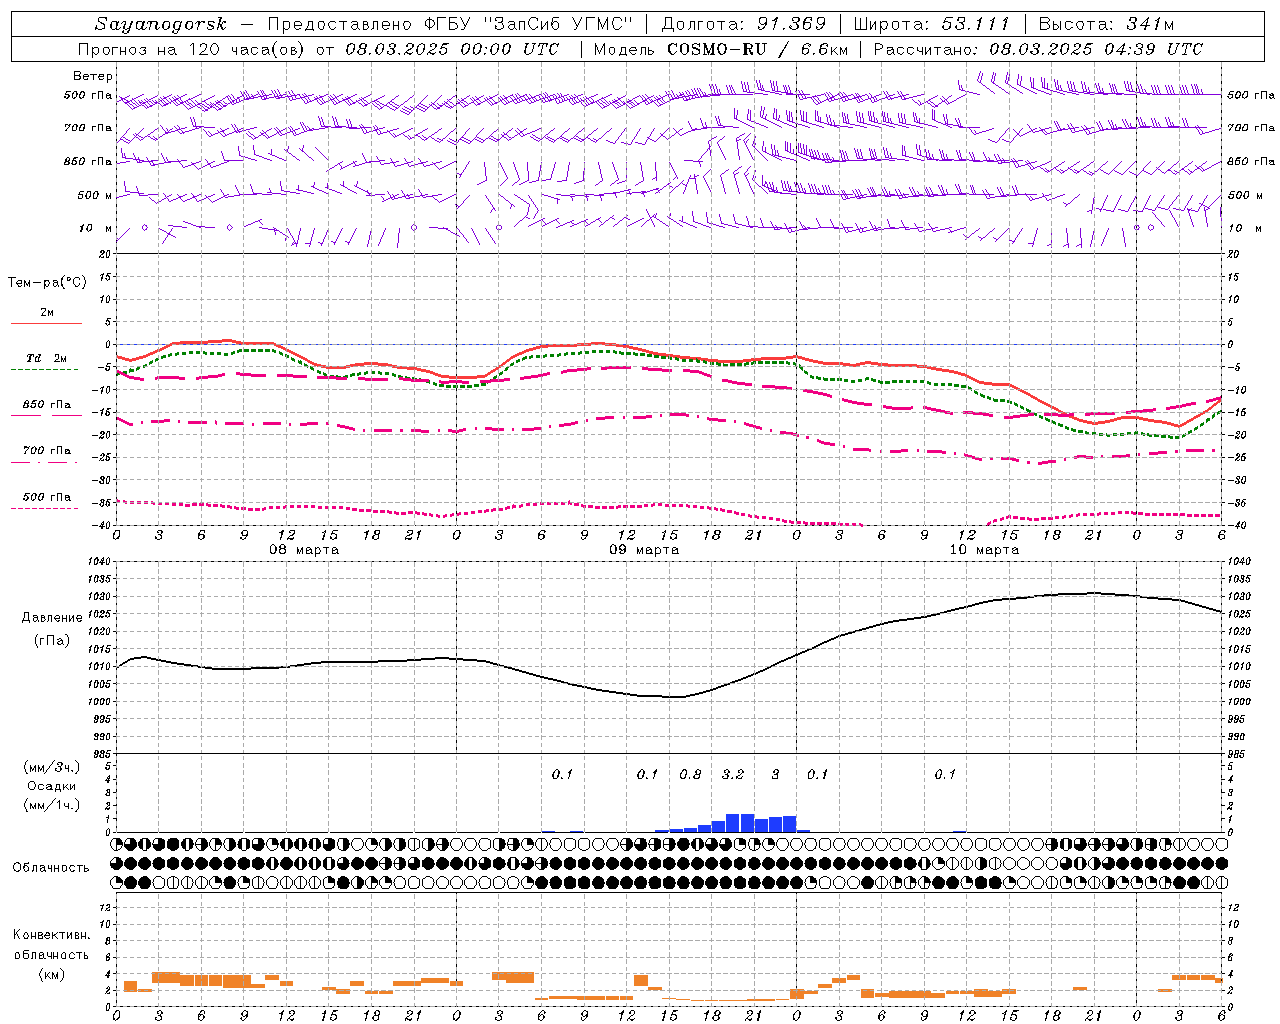Screen dimensions: 1280x1024
Task: Click the 'Давление' pressure panel label
Action: pos(52,618)
